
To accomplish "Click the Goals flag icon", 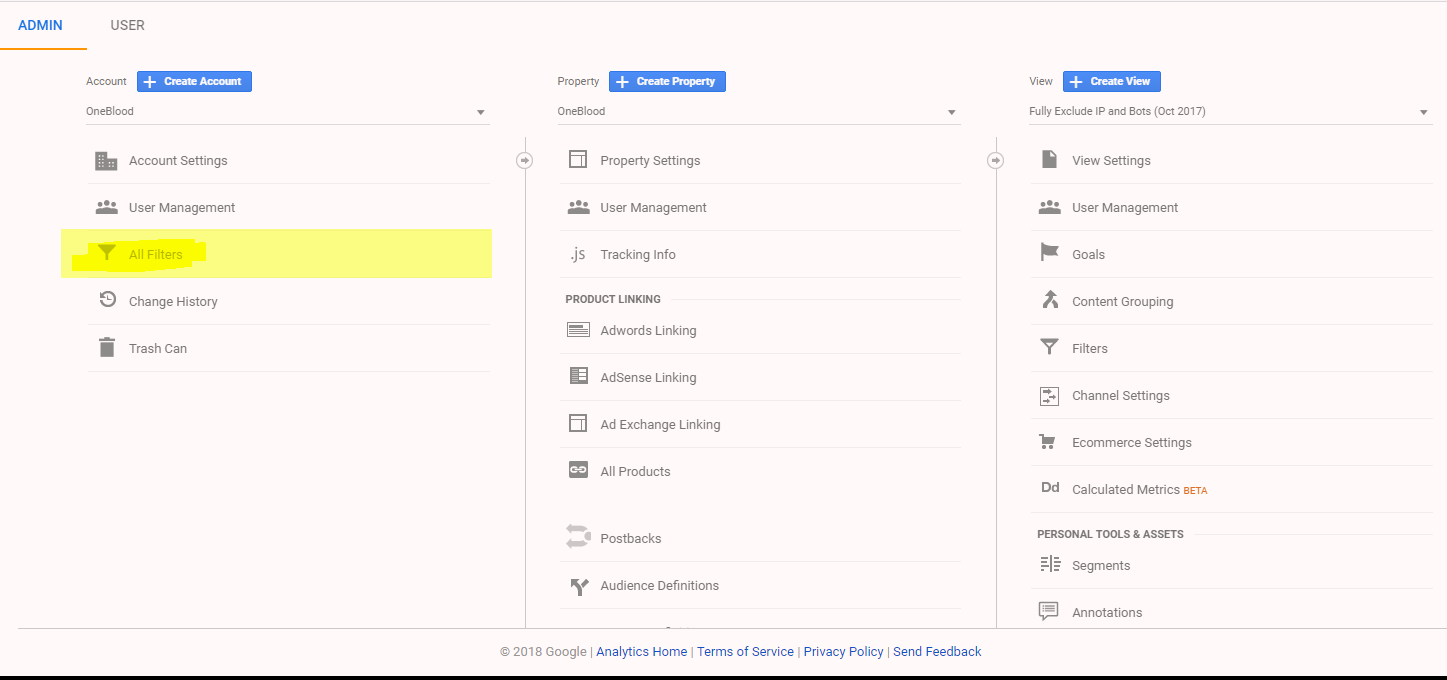I will (1049, 253).
